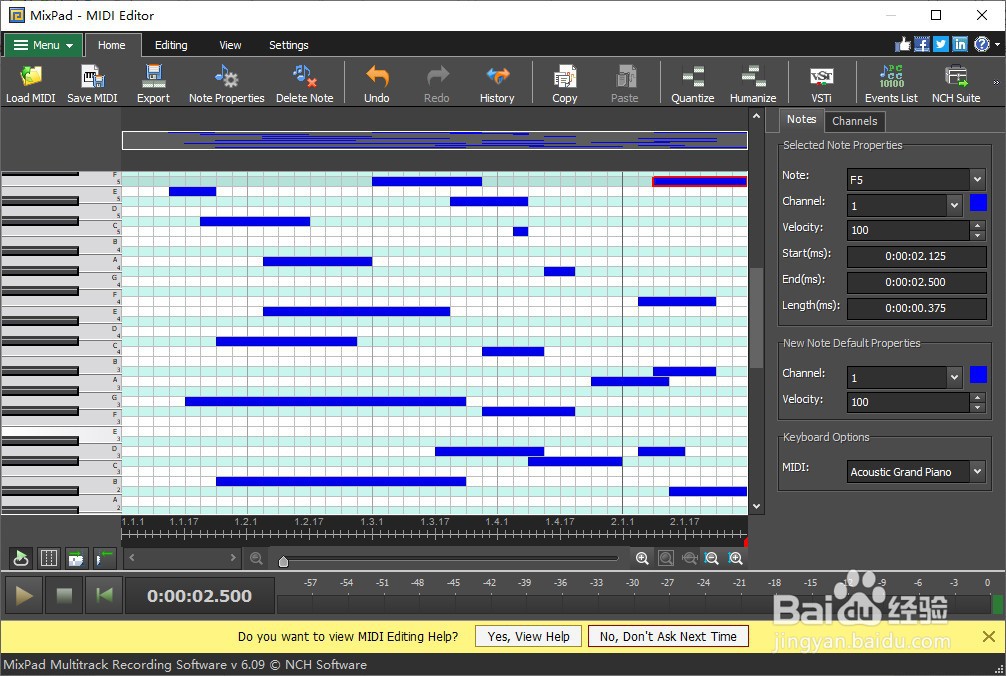Open the help icon dropdown arrow
The height and width of the screenshot is (676, 1006).
997,44
